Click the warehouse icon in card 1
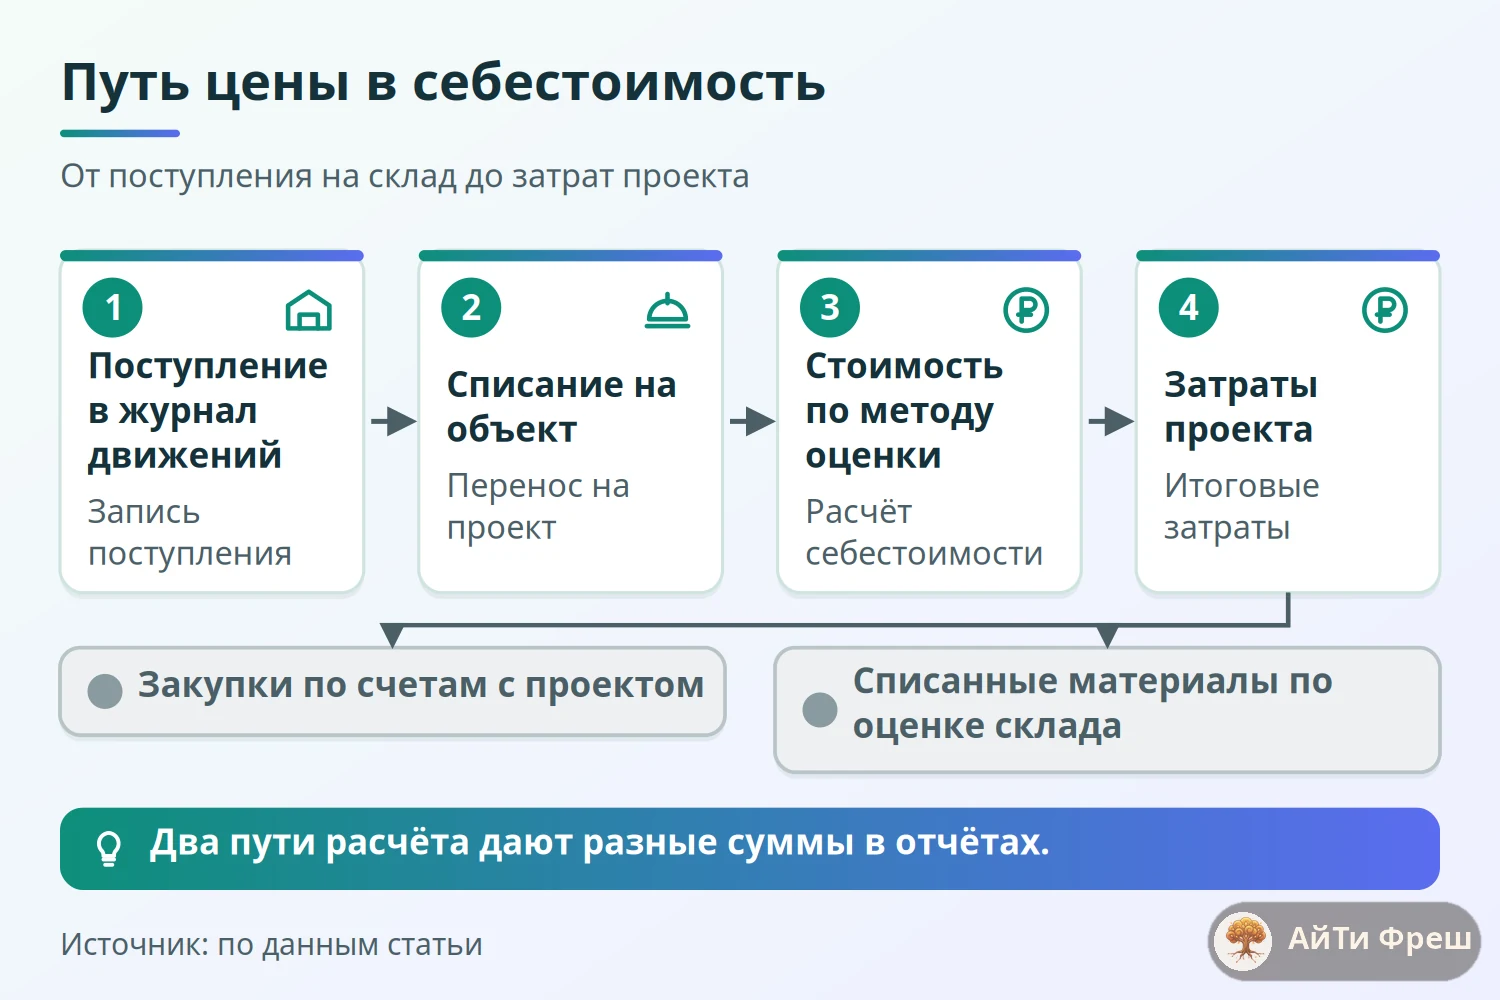Viewport: 1500px width, 1000px height. click(x=309, y=310)
